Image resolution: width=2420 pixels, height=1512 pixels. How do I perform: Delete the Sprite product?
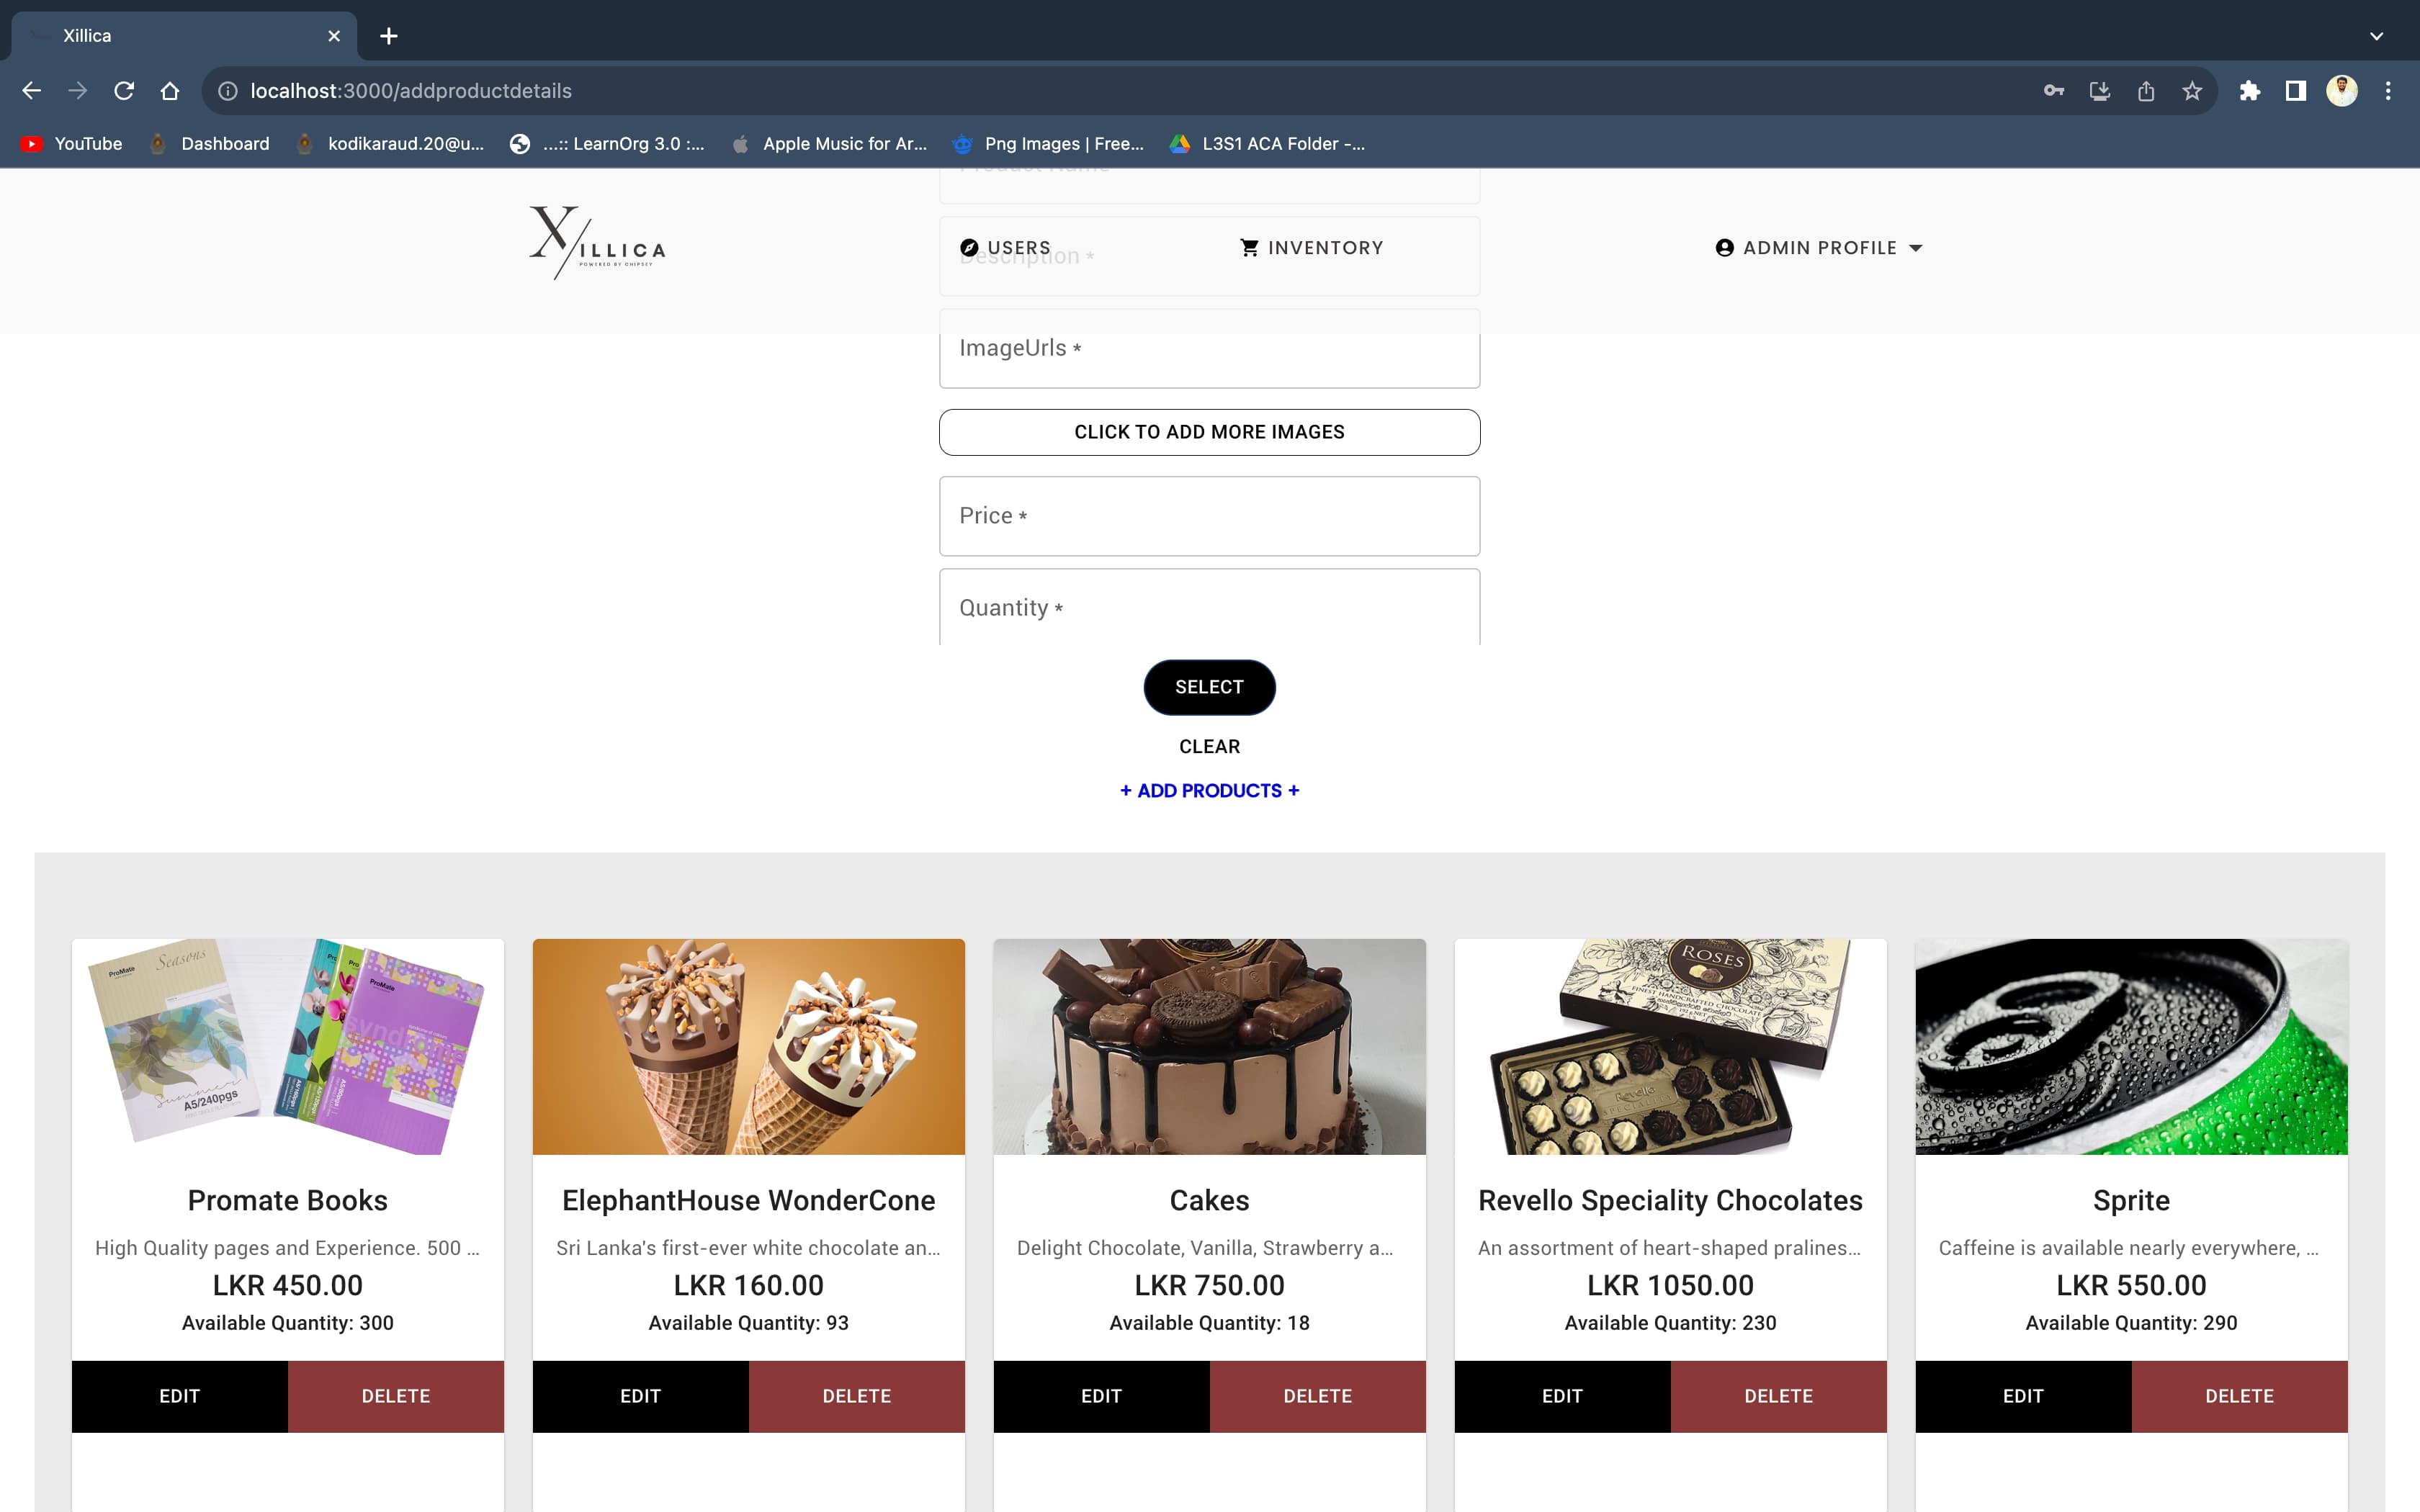point(2239,1396)
